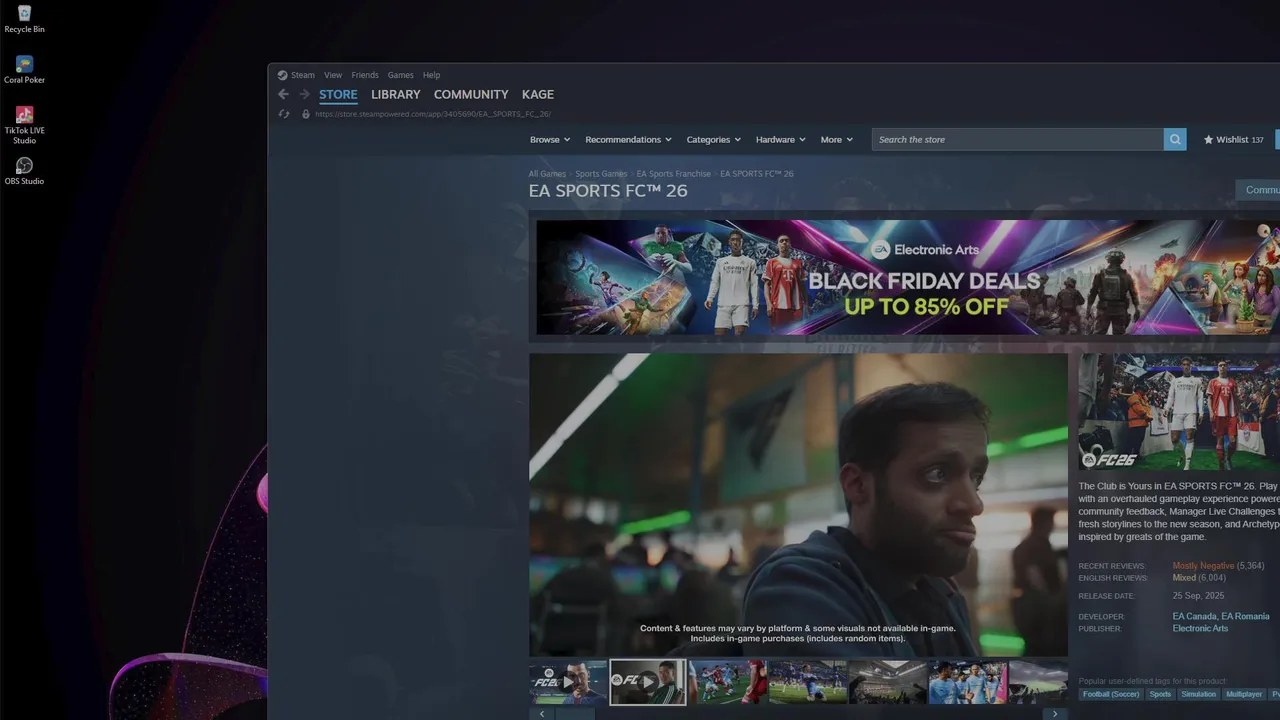Image resolution: width=1280 pixels, height=720 pixels.
Task: Open Electronic Arts publisher link
Action: click(x=1200, y=629)
